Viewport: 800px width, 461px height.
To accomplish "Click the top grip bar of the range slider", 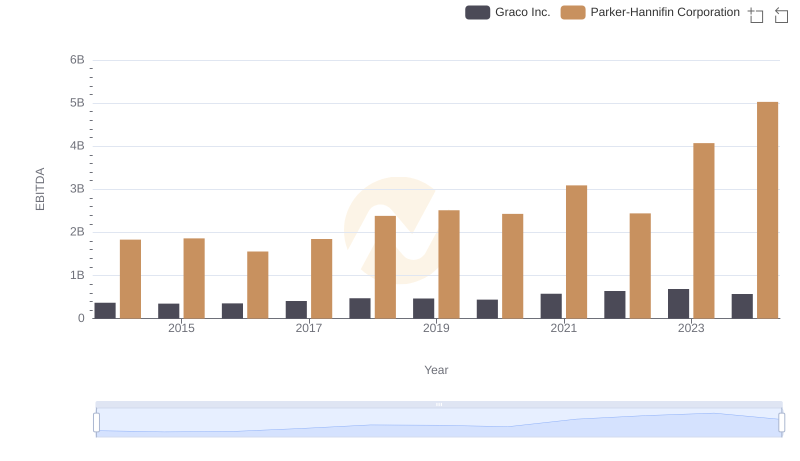I will pos(439,404).
